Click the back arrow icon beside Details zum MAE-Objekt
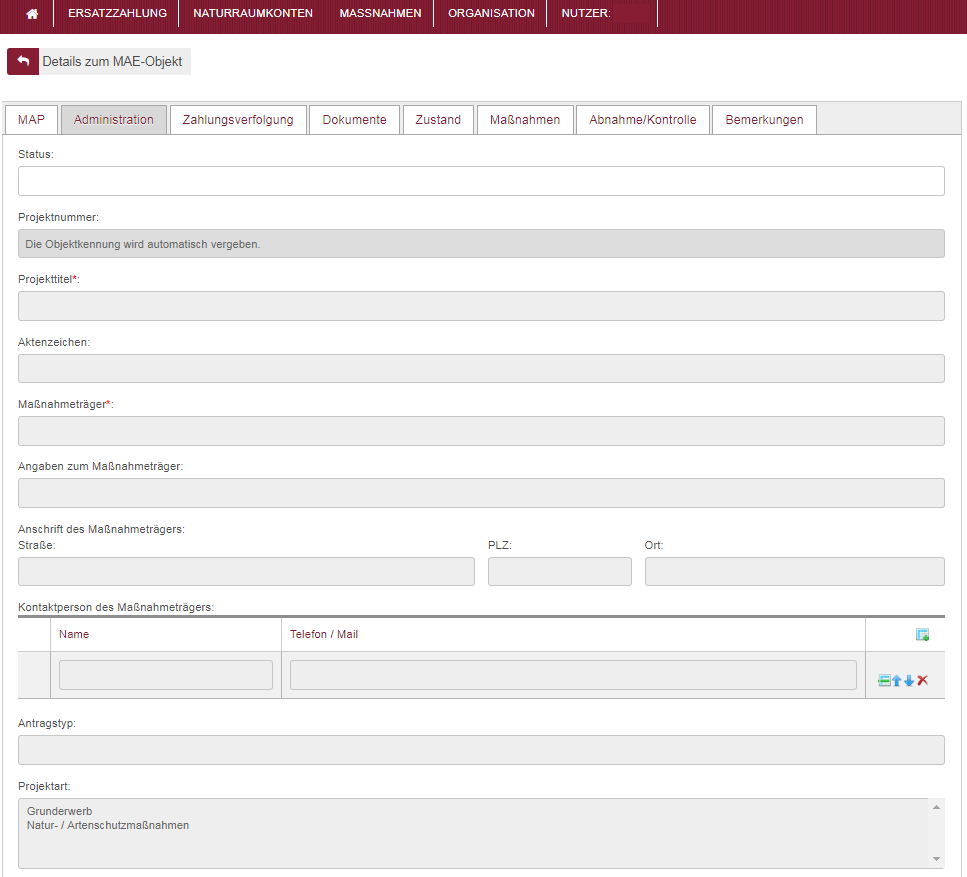 pos(22,62)
